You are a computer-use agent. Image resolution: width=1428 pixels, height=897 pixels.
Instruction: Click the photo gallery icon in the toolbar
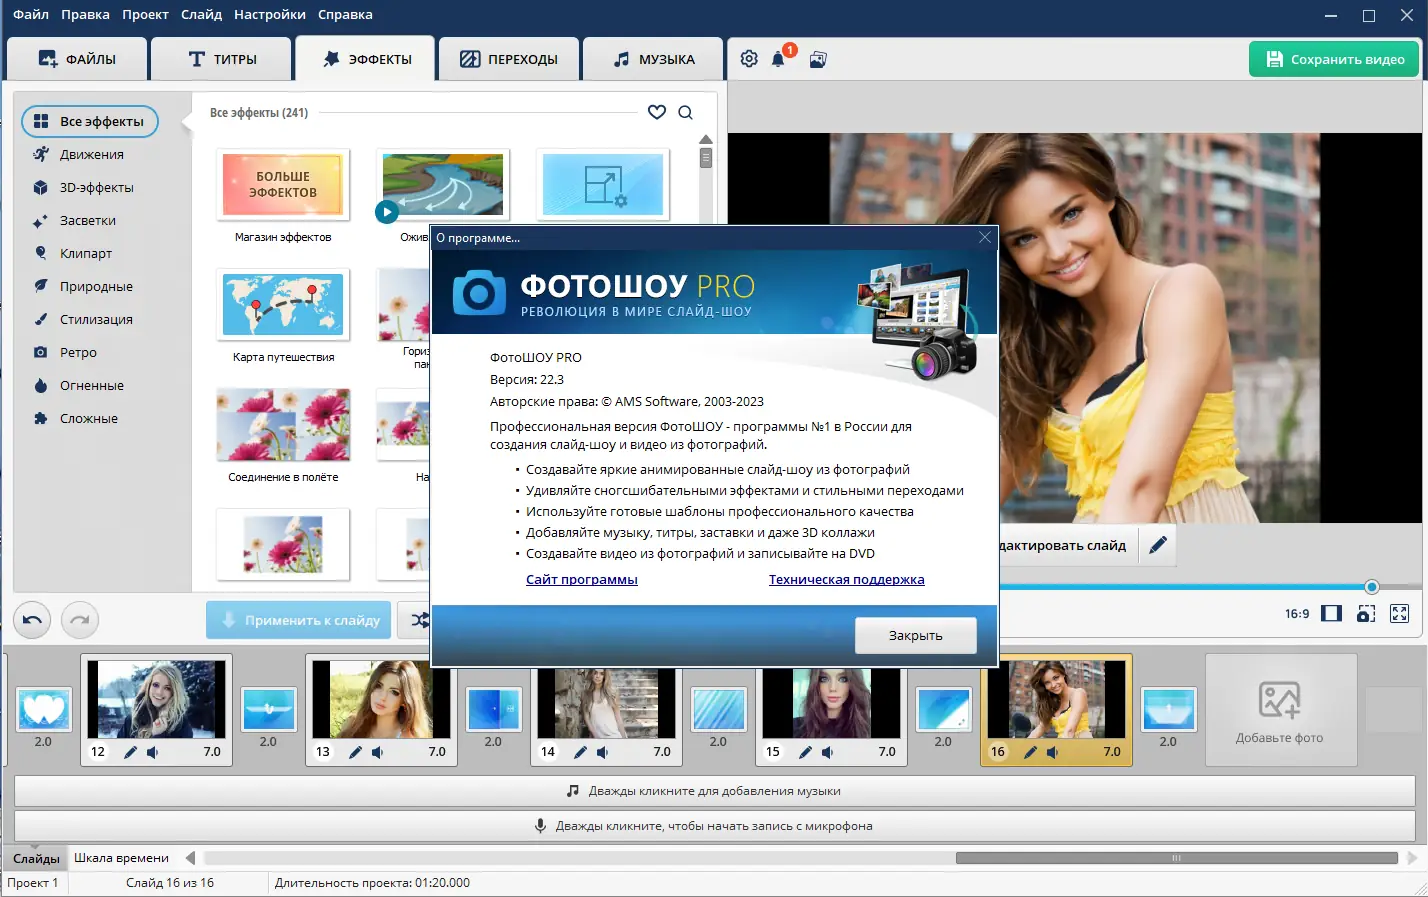pos(818,60)
